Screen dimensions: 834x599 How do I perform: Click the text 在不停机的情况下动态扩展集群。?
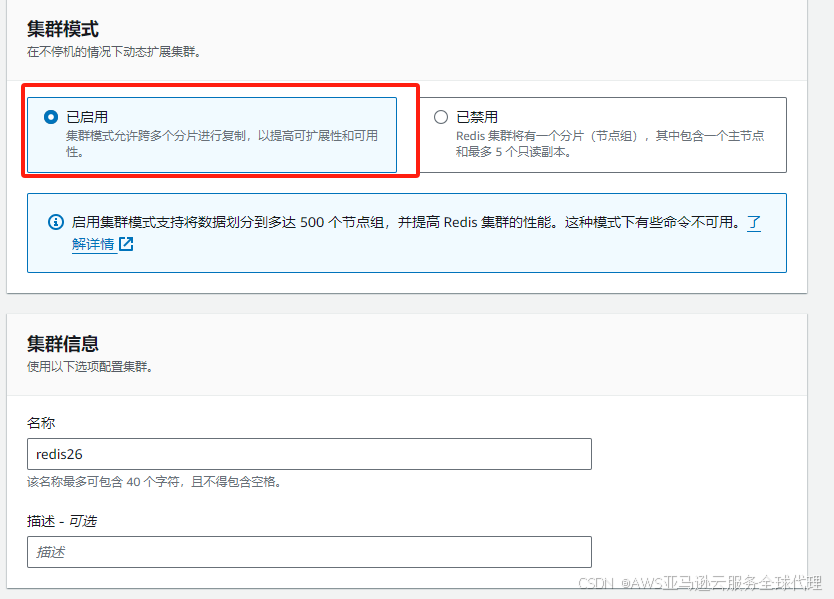tap(114, 52)
